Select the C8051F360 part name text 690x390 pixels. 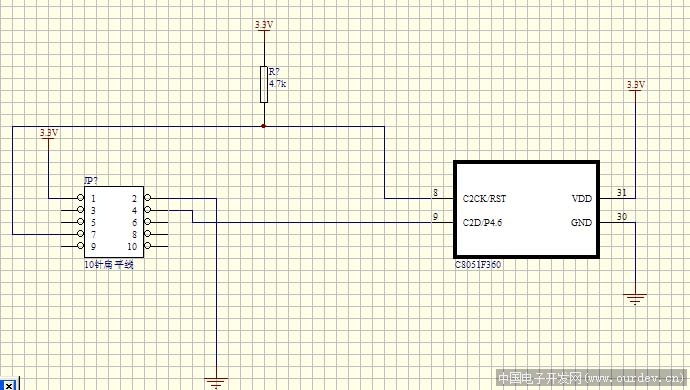[478, 265]
